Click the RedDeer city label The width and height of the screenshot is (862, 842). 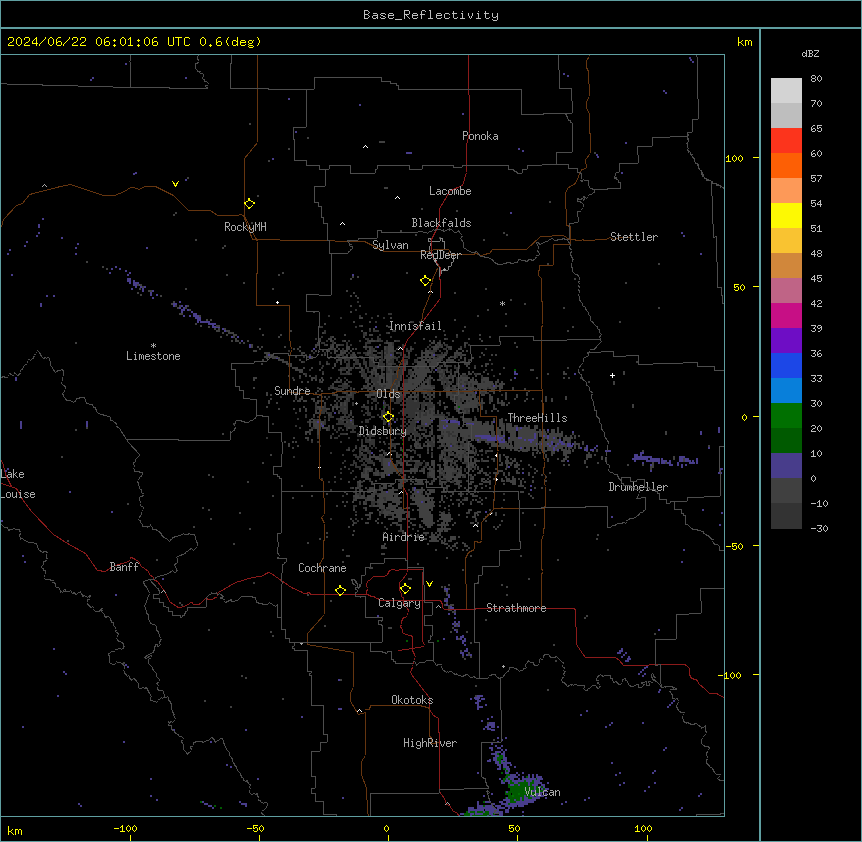[x=440, y=255]
